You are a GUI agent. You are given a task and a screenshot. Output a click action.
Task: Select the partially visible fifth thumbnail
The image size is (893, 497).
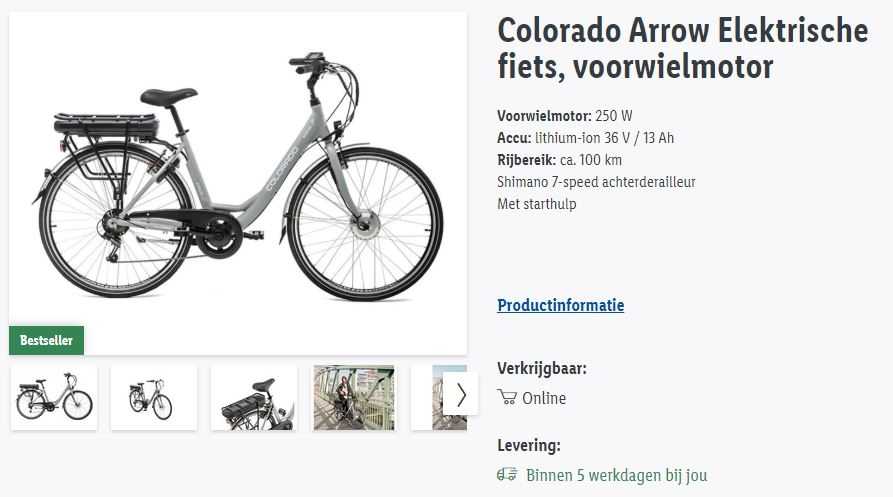coord(438,398)
